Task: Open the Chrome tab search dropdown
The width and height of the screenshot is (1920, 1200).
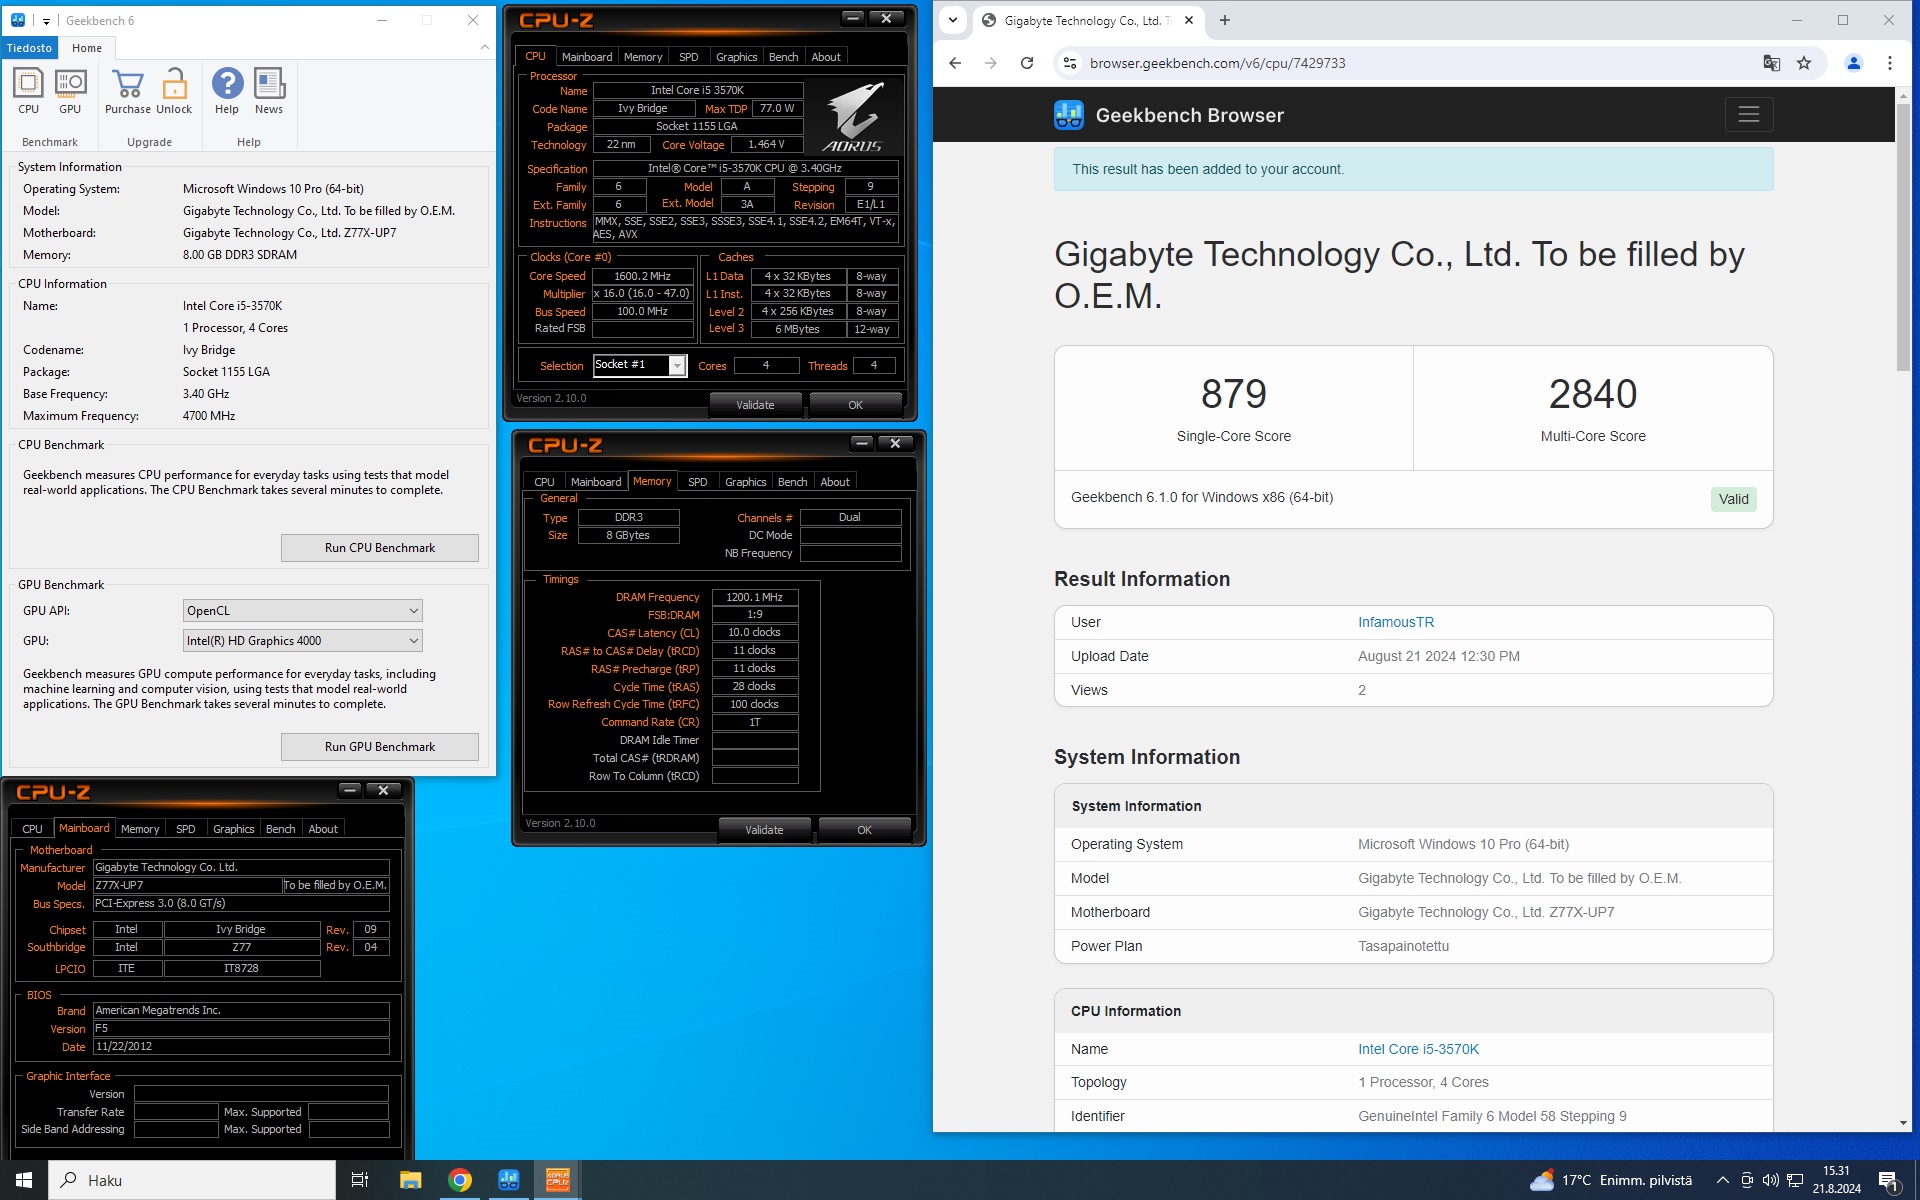Action: coord(953,20)
